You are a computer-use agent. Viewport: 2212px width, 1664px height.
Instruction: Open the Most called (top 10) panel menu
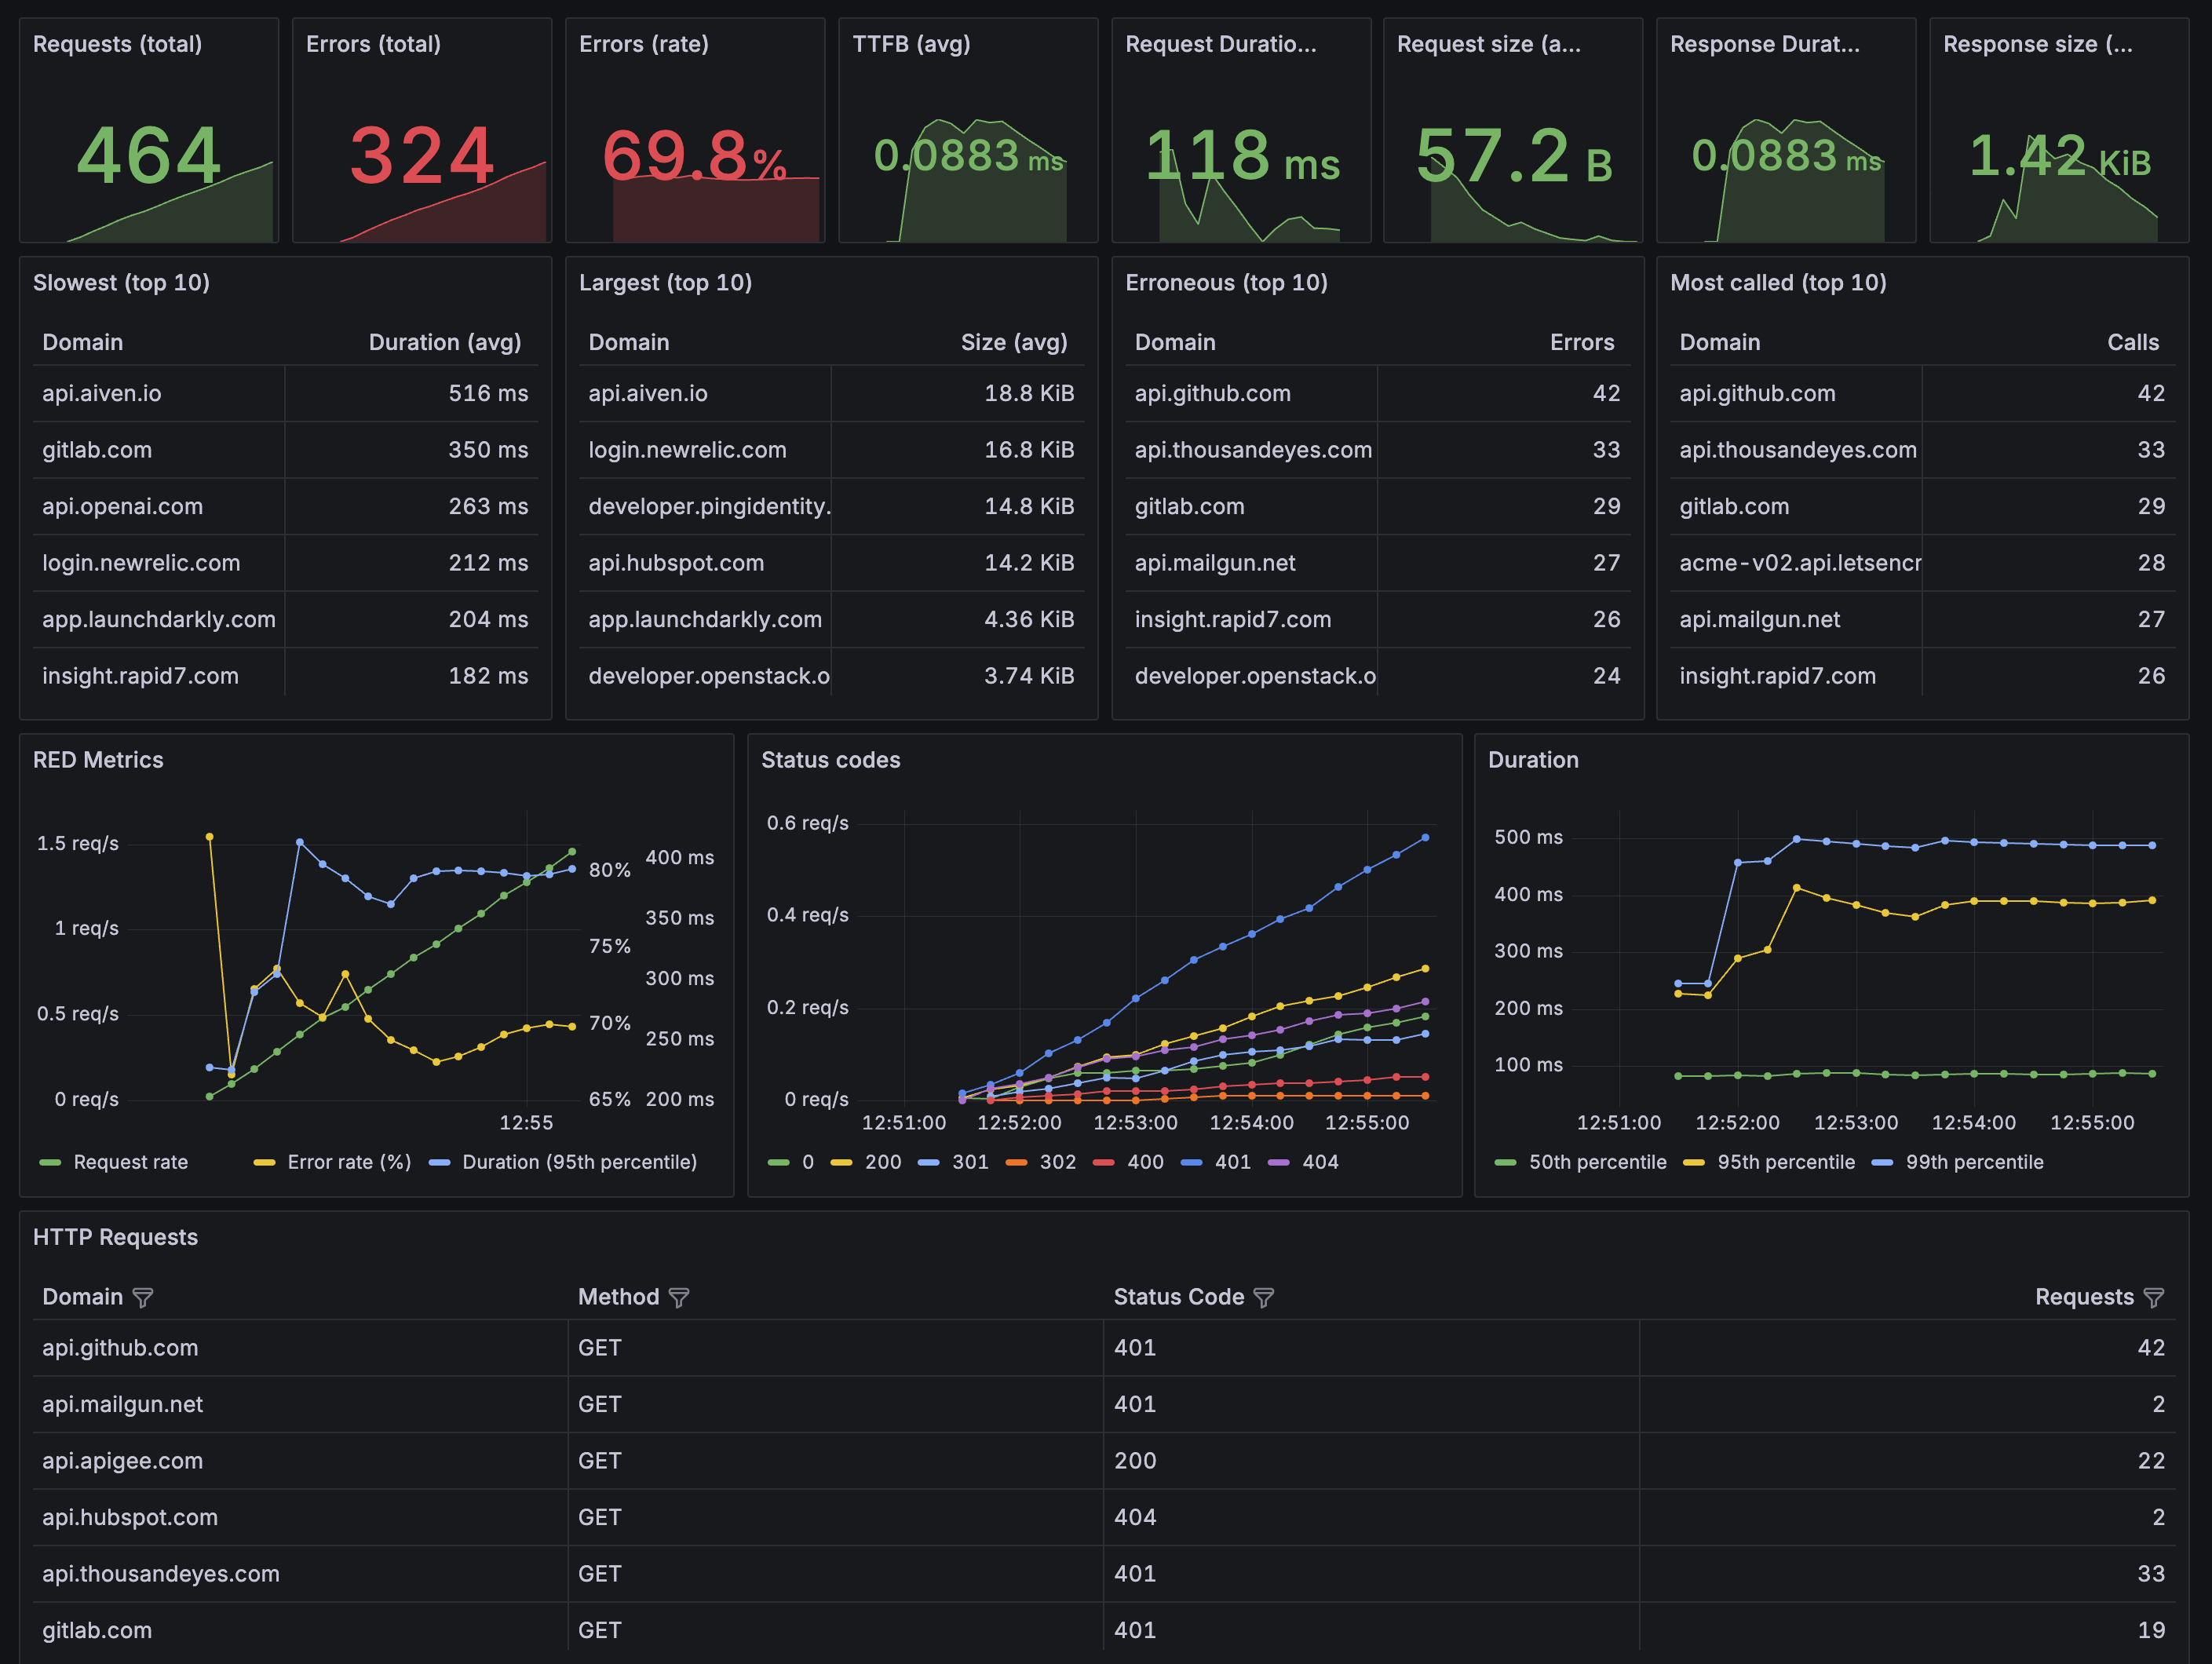click(1779, 283)
